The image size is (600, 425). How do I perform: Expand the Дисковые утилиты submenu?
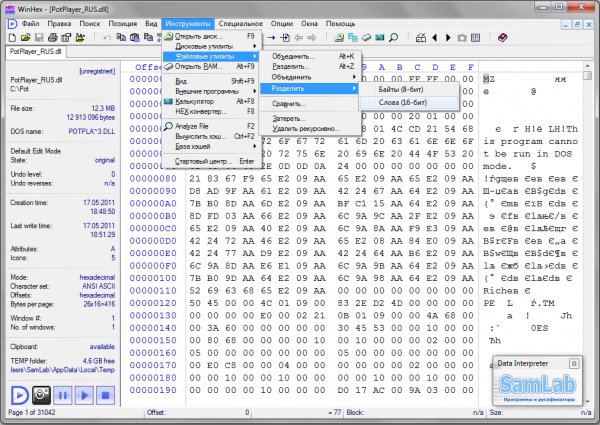[x=211, y=46]
